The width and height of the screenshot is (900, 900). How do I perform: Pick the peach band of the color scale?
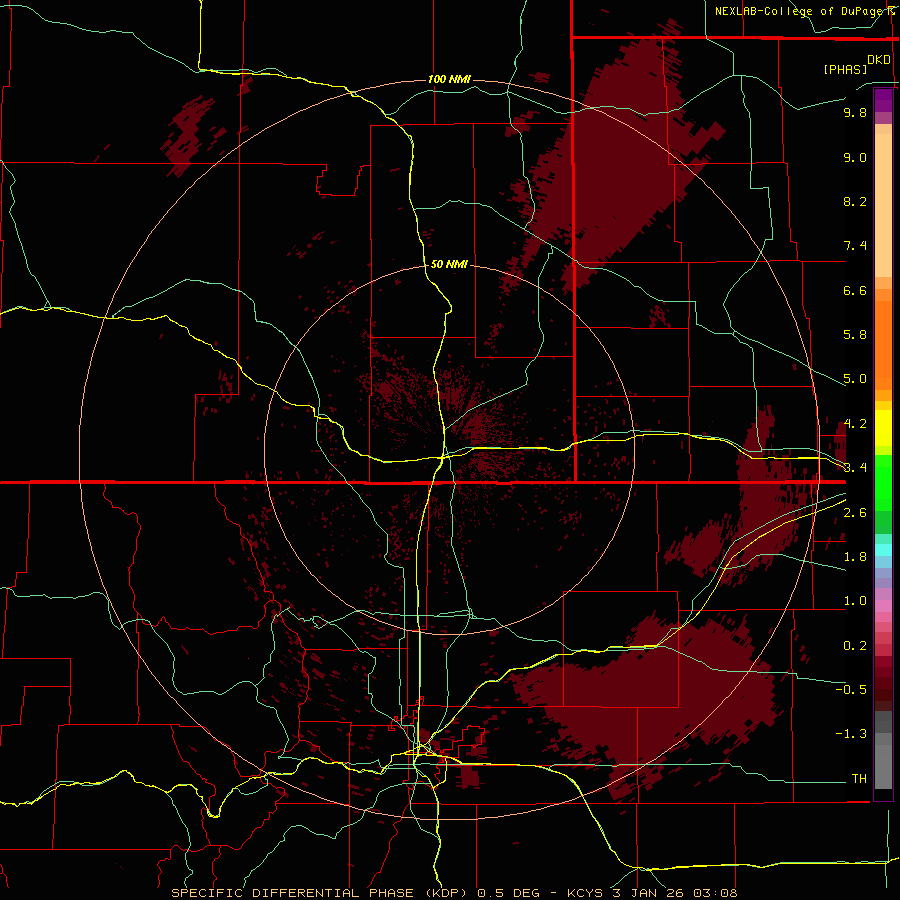(883, 205)
